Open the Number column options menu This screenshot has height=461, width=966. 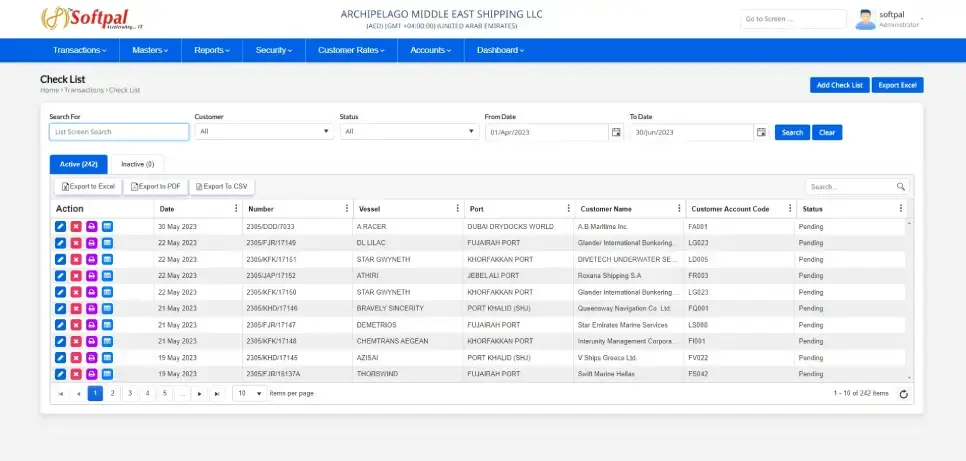click(347, 208)
